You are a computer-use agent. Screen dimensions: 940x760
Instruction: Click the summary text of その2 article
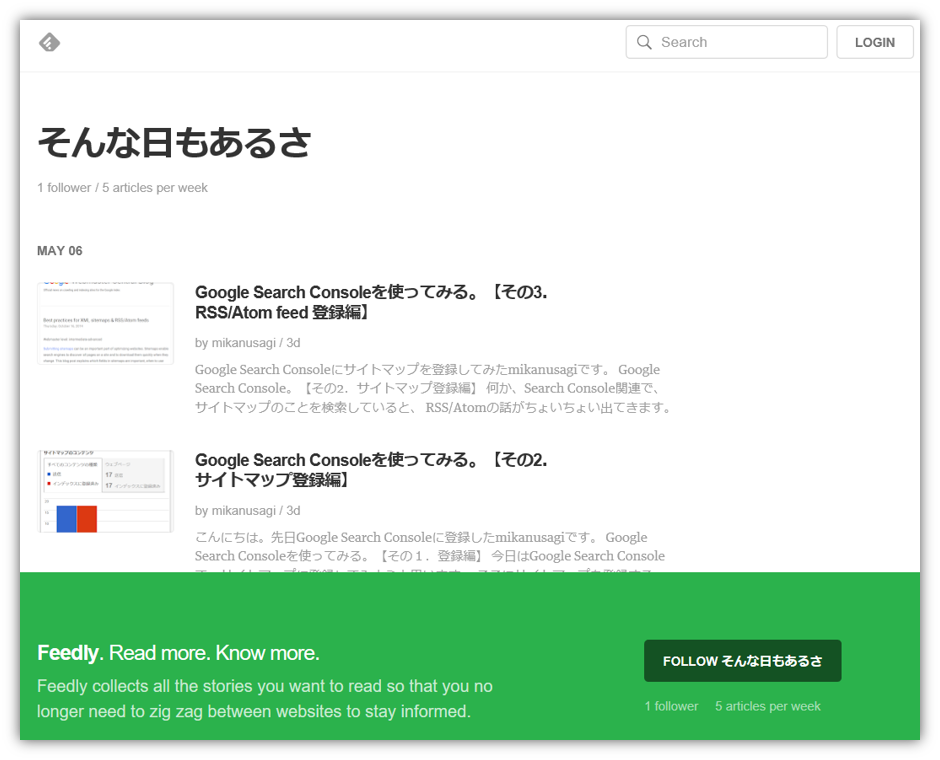(430, 550)
